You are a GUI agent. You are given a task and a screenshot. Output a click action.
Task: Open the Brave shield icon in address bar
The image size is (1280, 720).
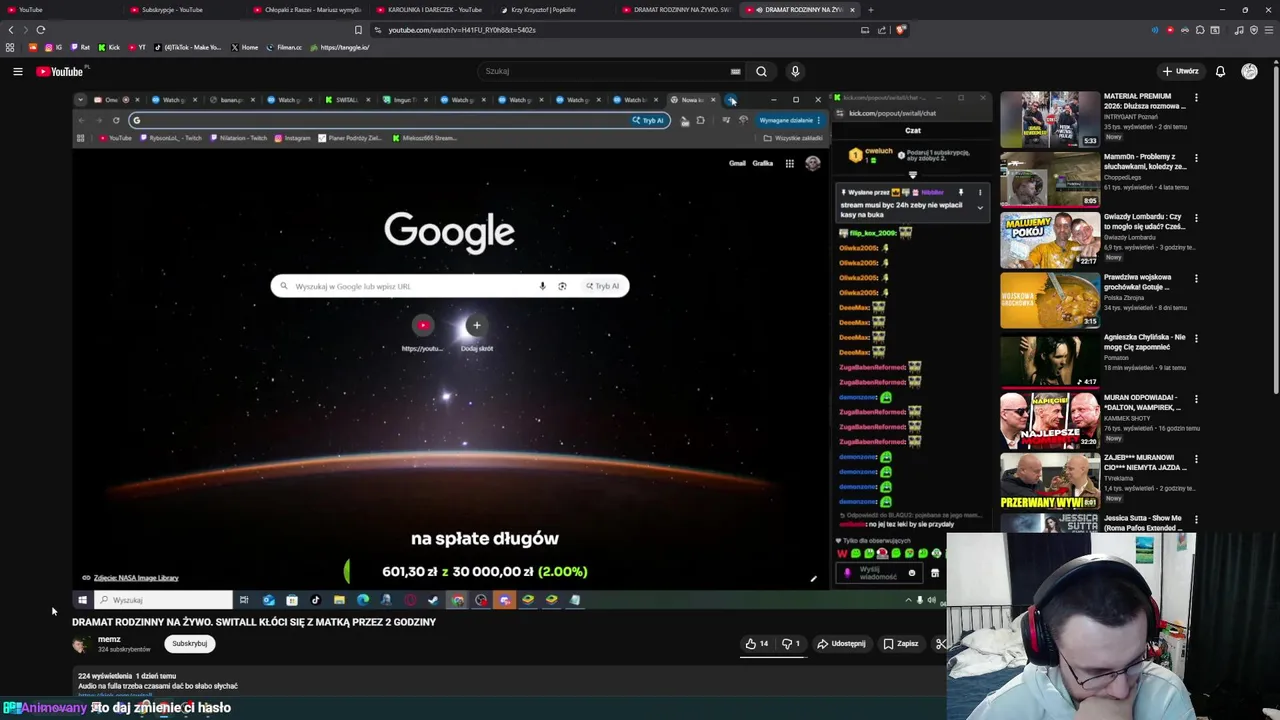(x=901, y=30)
